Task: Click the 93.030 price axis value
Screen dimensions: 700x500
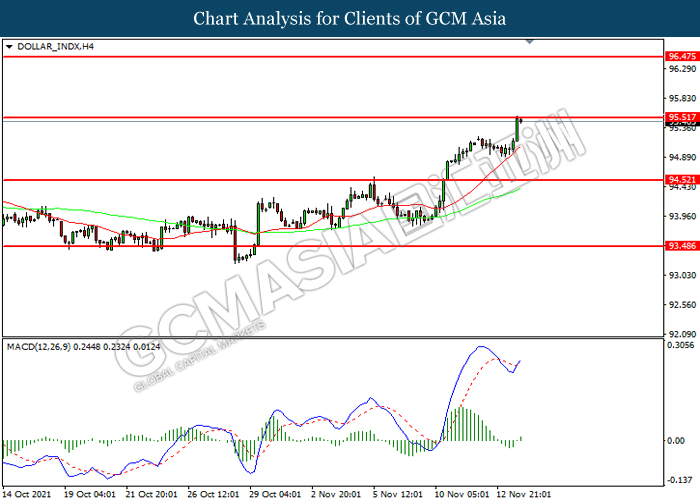Action: tap(682, 275)
